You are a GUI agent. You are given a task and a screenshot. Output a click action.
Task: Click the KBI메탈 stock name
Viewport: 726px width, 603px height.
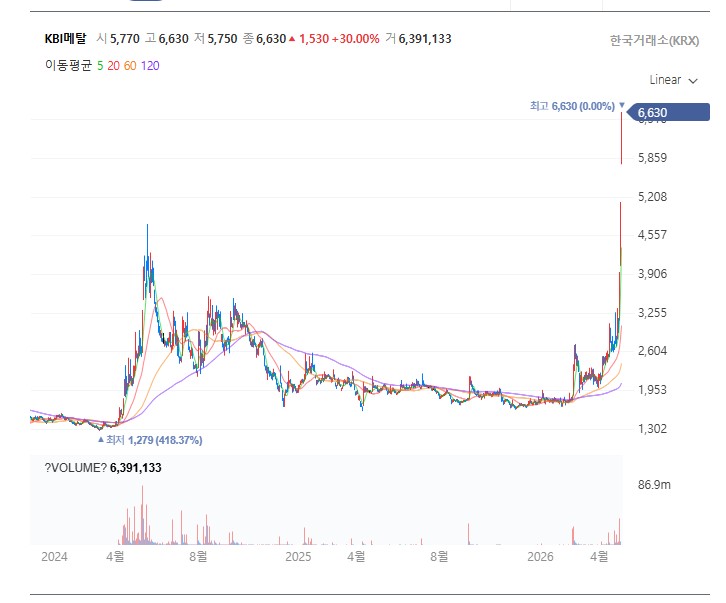tap(65, 38)
